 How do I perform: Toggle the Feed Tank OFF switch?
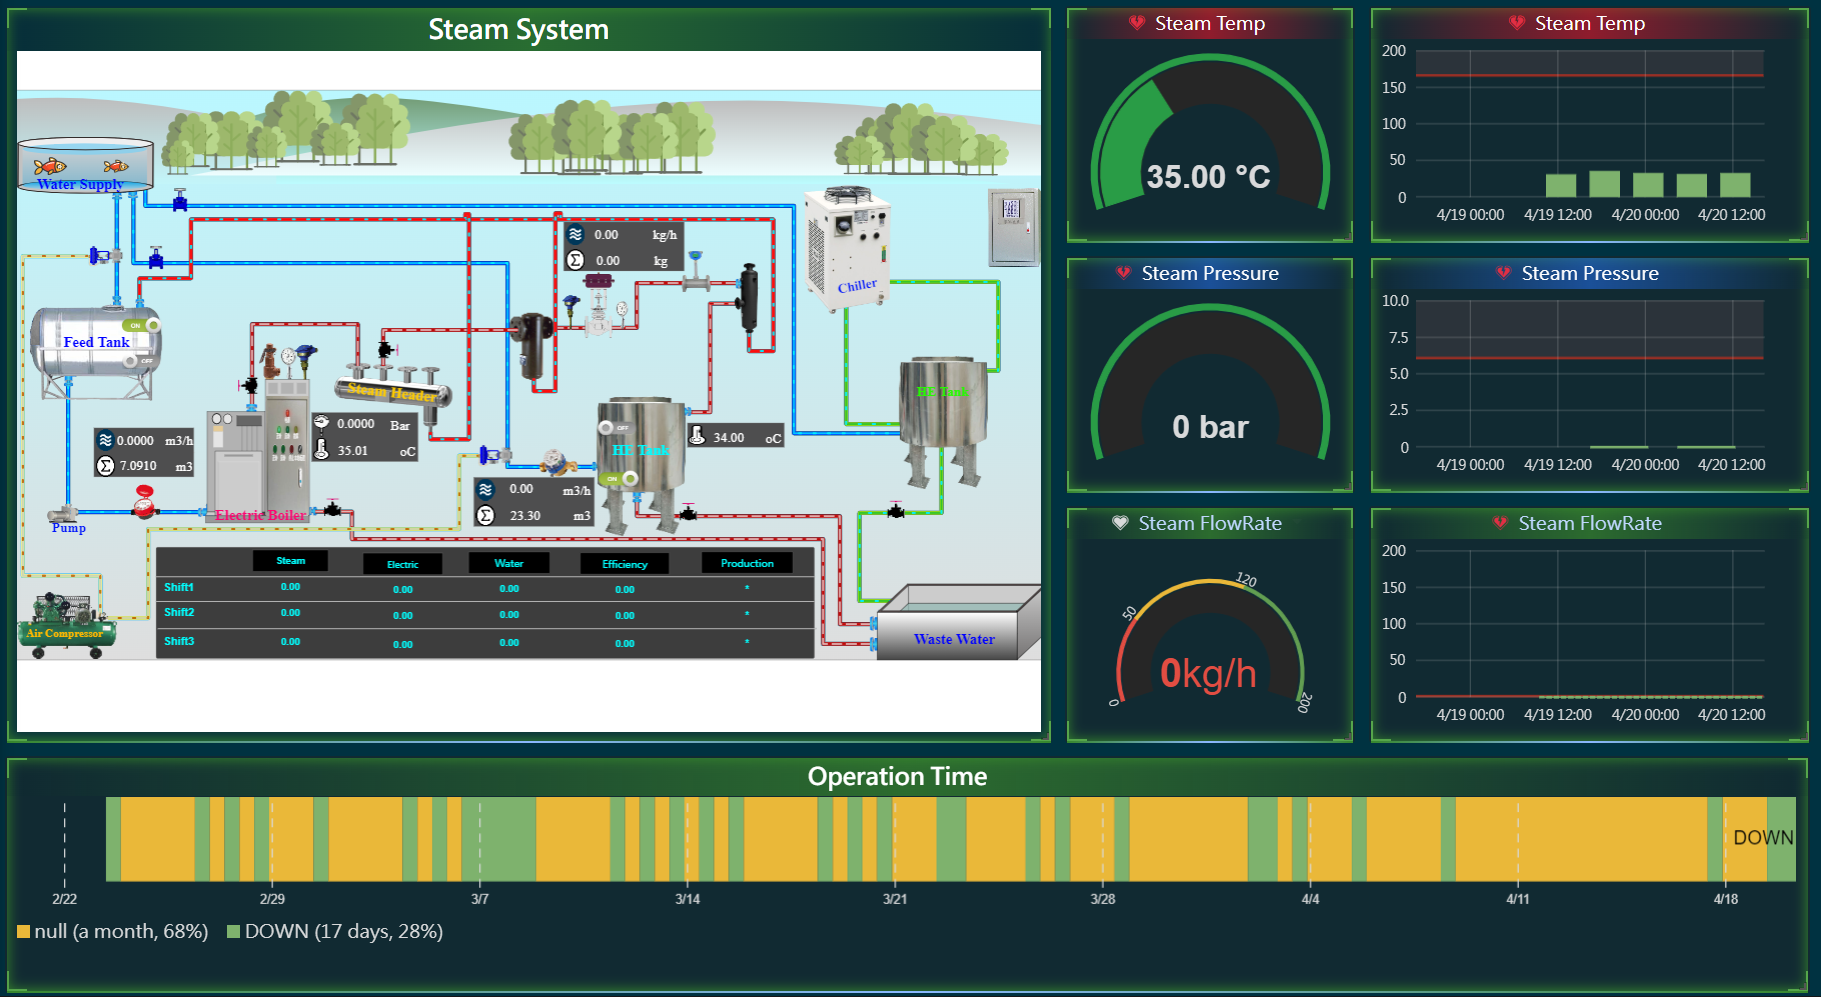[x=140, y=361]
